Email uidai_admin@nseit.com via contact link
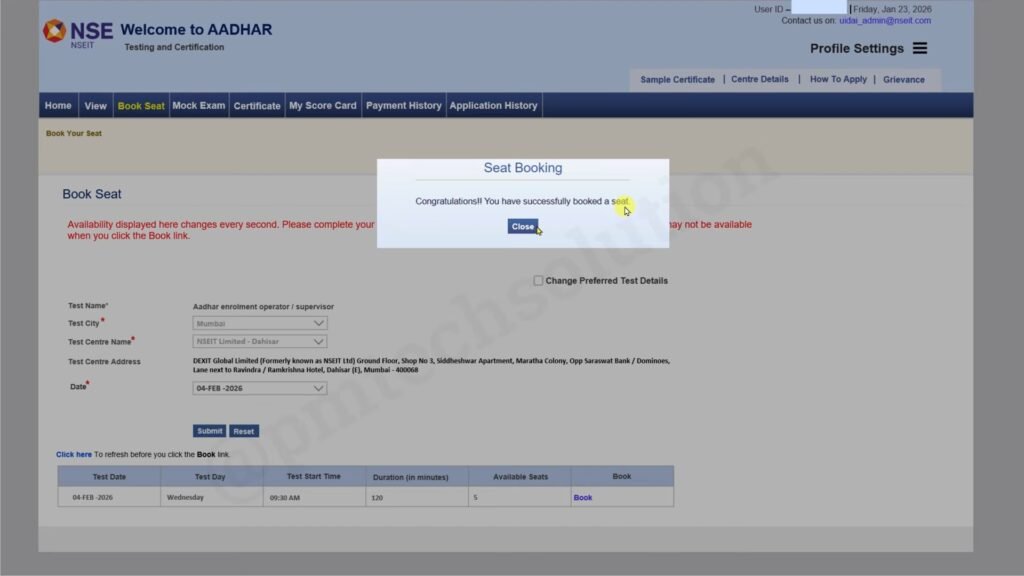1024x576 pixels. pyautogui.click(x=886, y=20)
